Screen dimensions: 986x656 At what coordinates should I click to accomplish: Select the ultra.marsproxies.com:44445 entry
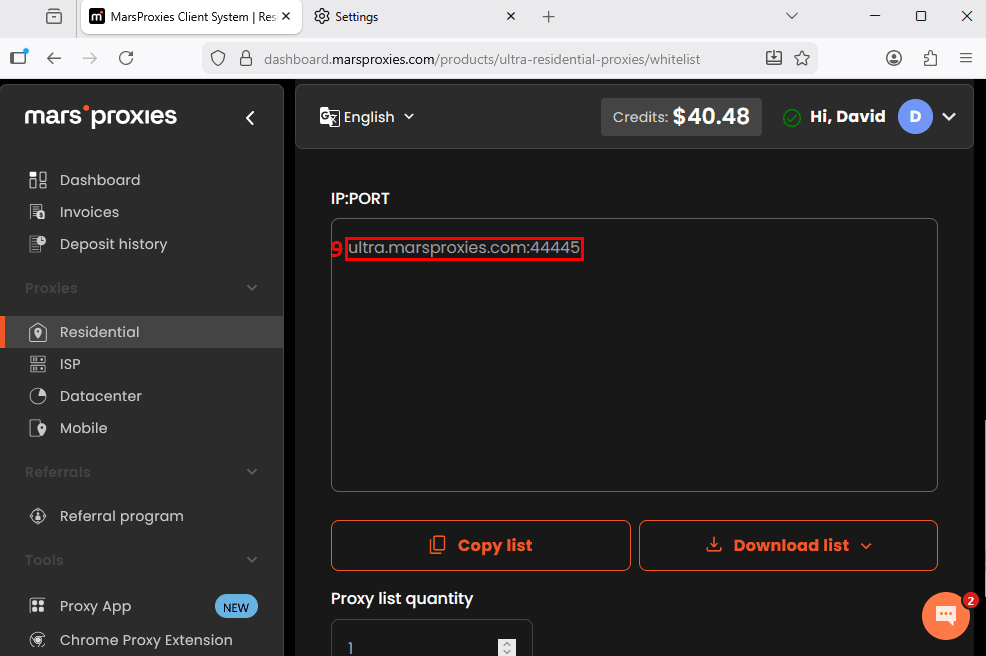pyautogui.click(x=464, y=248)
